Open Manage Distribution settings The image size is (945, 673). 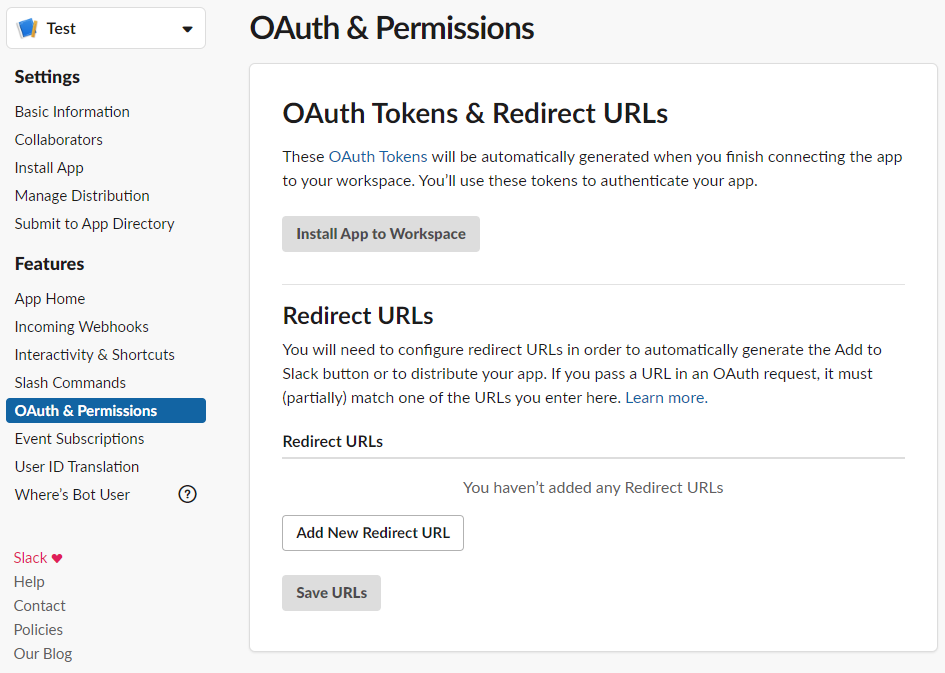[x=82, y=195]
